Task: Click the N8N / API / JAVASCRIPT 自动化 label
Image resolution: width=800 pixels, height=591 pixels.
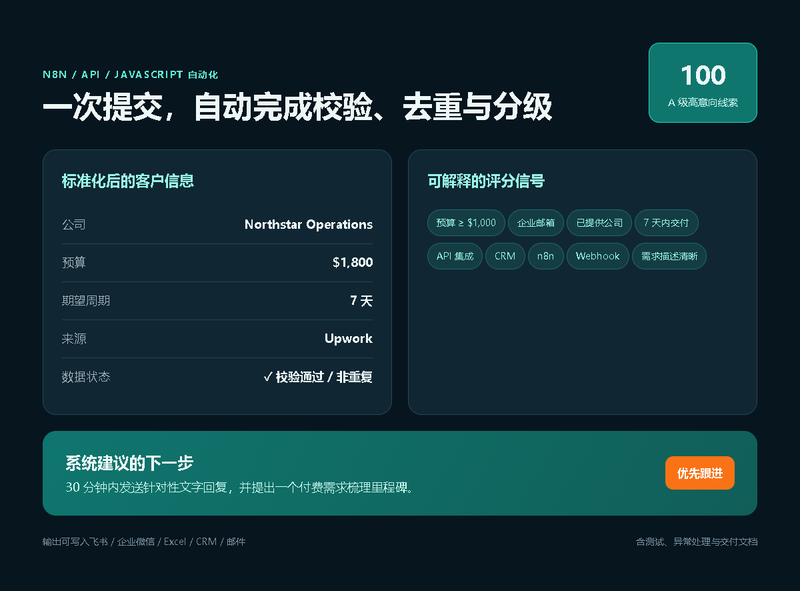Action: pyautogui.click(x=130, y=75)
